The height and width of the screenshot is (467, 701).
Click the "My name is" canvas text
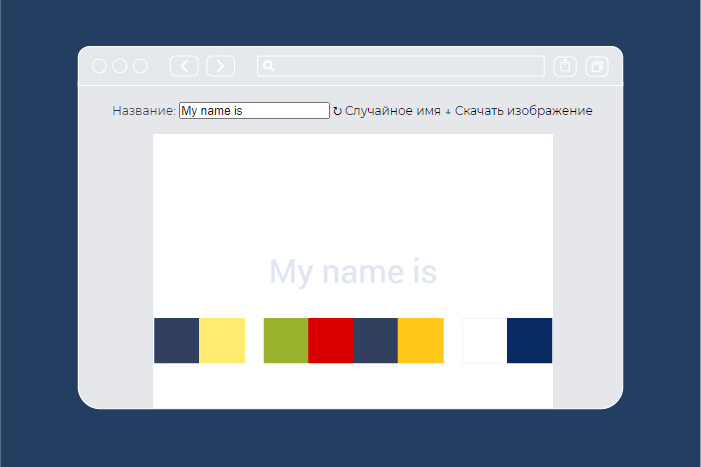353,272
